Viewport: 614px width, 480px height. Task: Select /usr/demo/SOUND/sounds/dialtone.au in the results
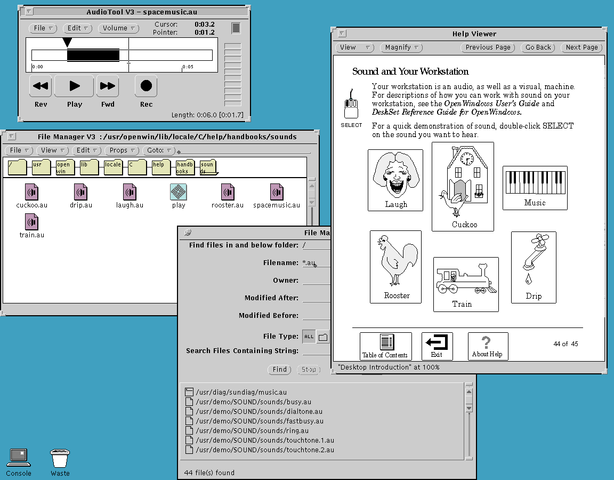click(254, 411)
